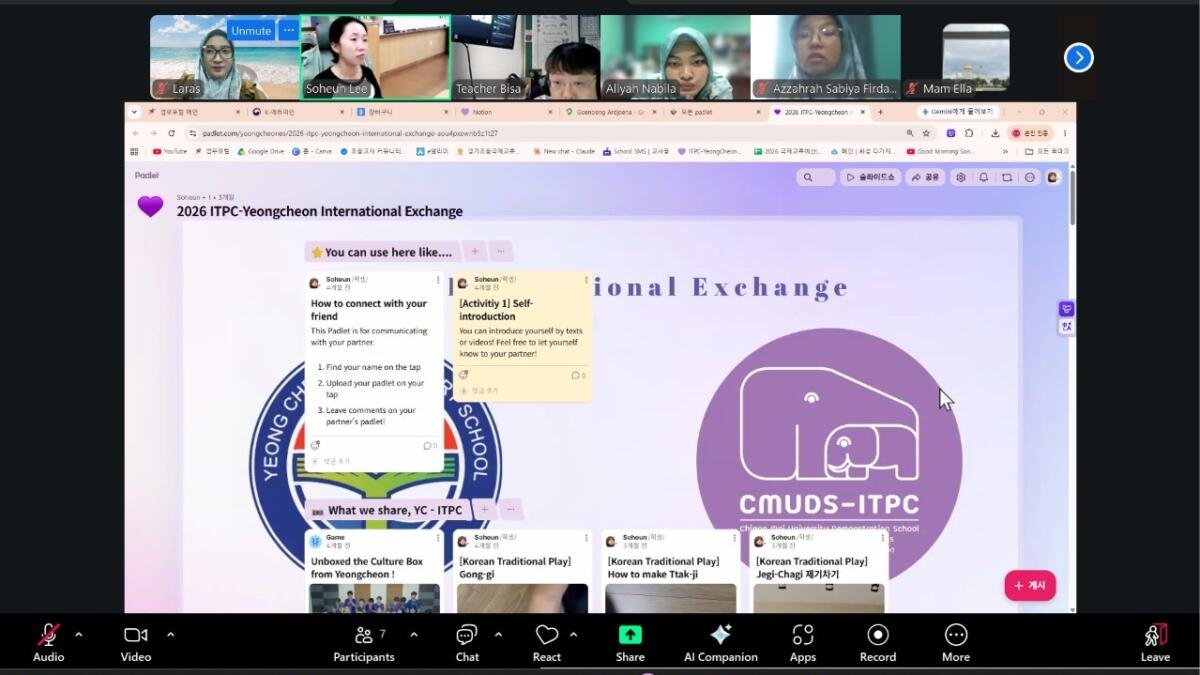1200x675 pixels.
Task: Select Soheun Lee video thumbnail
Action: (x=375, y=57)
